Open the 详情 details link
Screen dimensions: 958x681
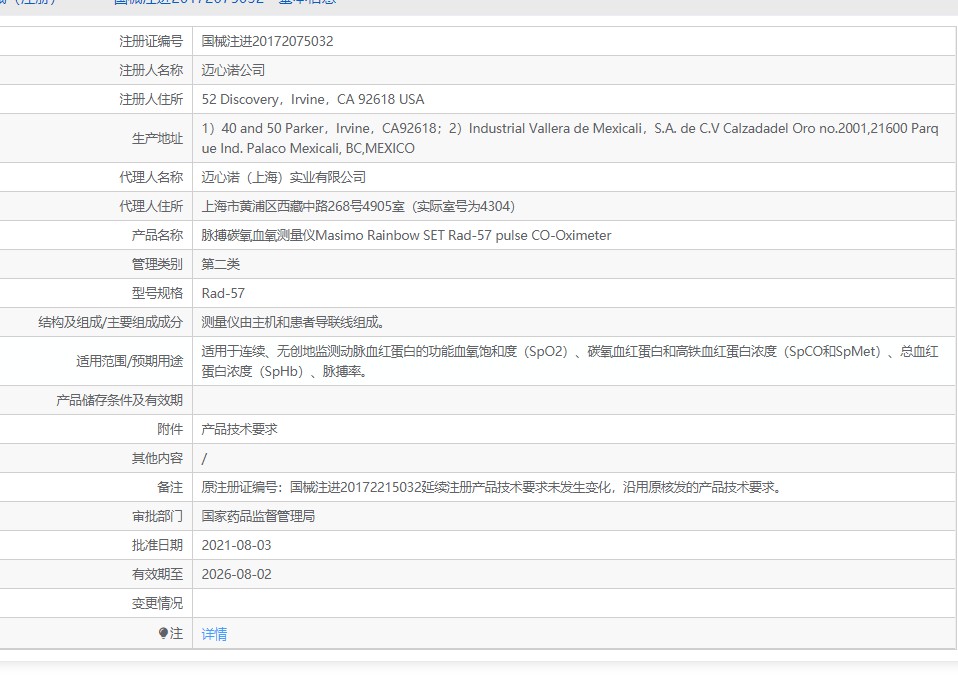pyautogui.click(x=214, y=634)
